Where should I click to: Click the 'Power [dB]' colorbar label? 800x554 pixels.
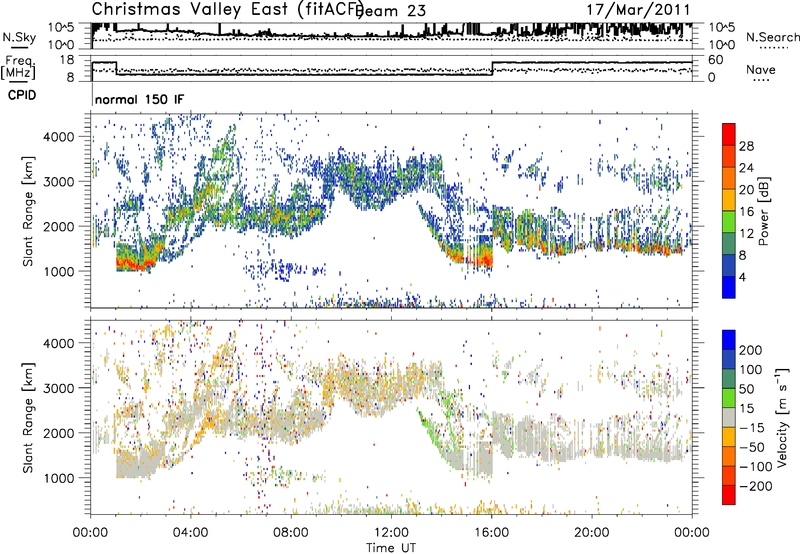click(763, 211)
